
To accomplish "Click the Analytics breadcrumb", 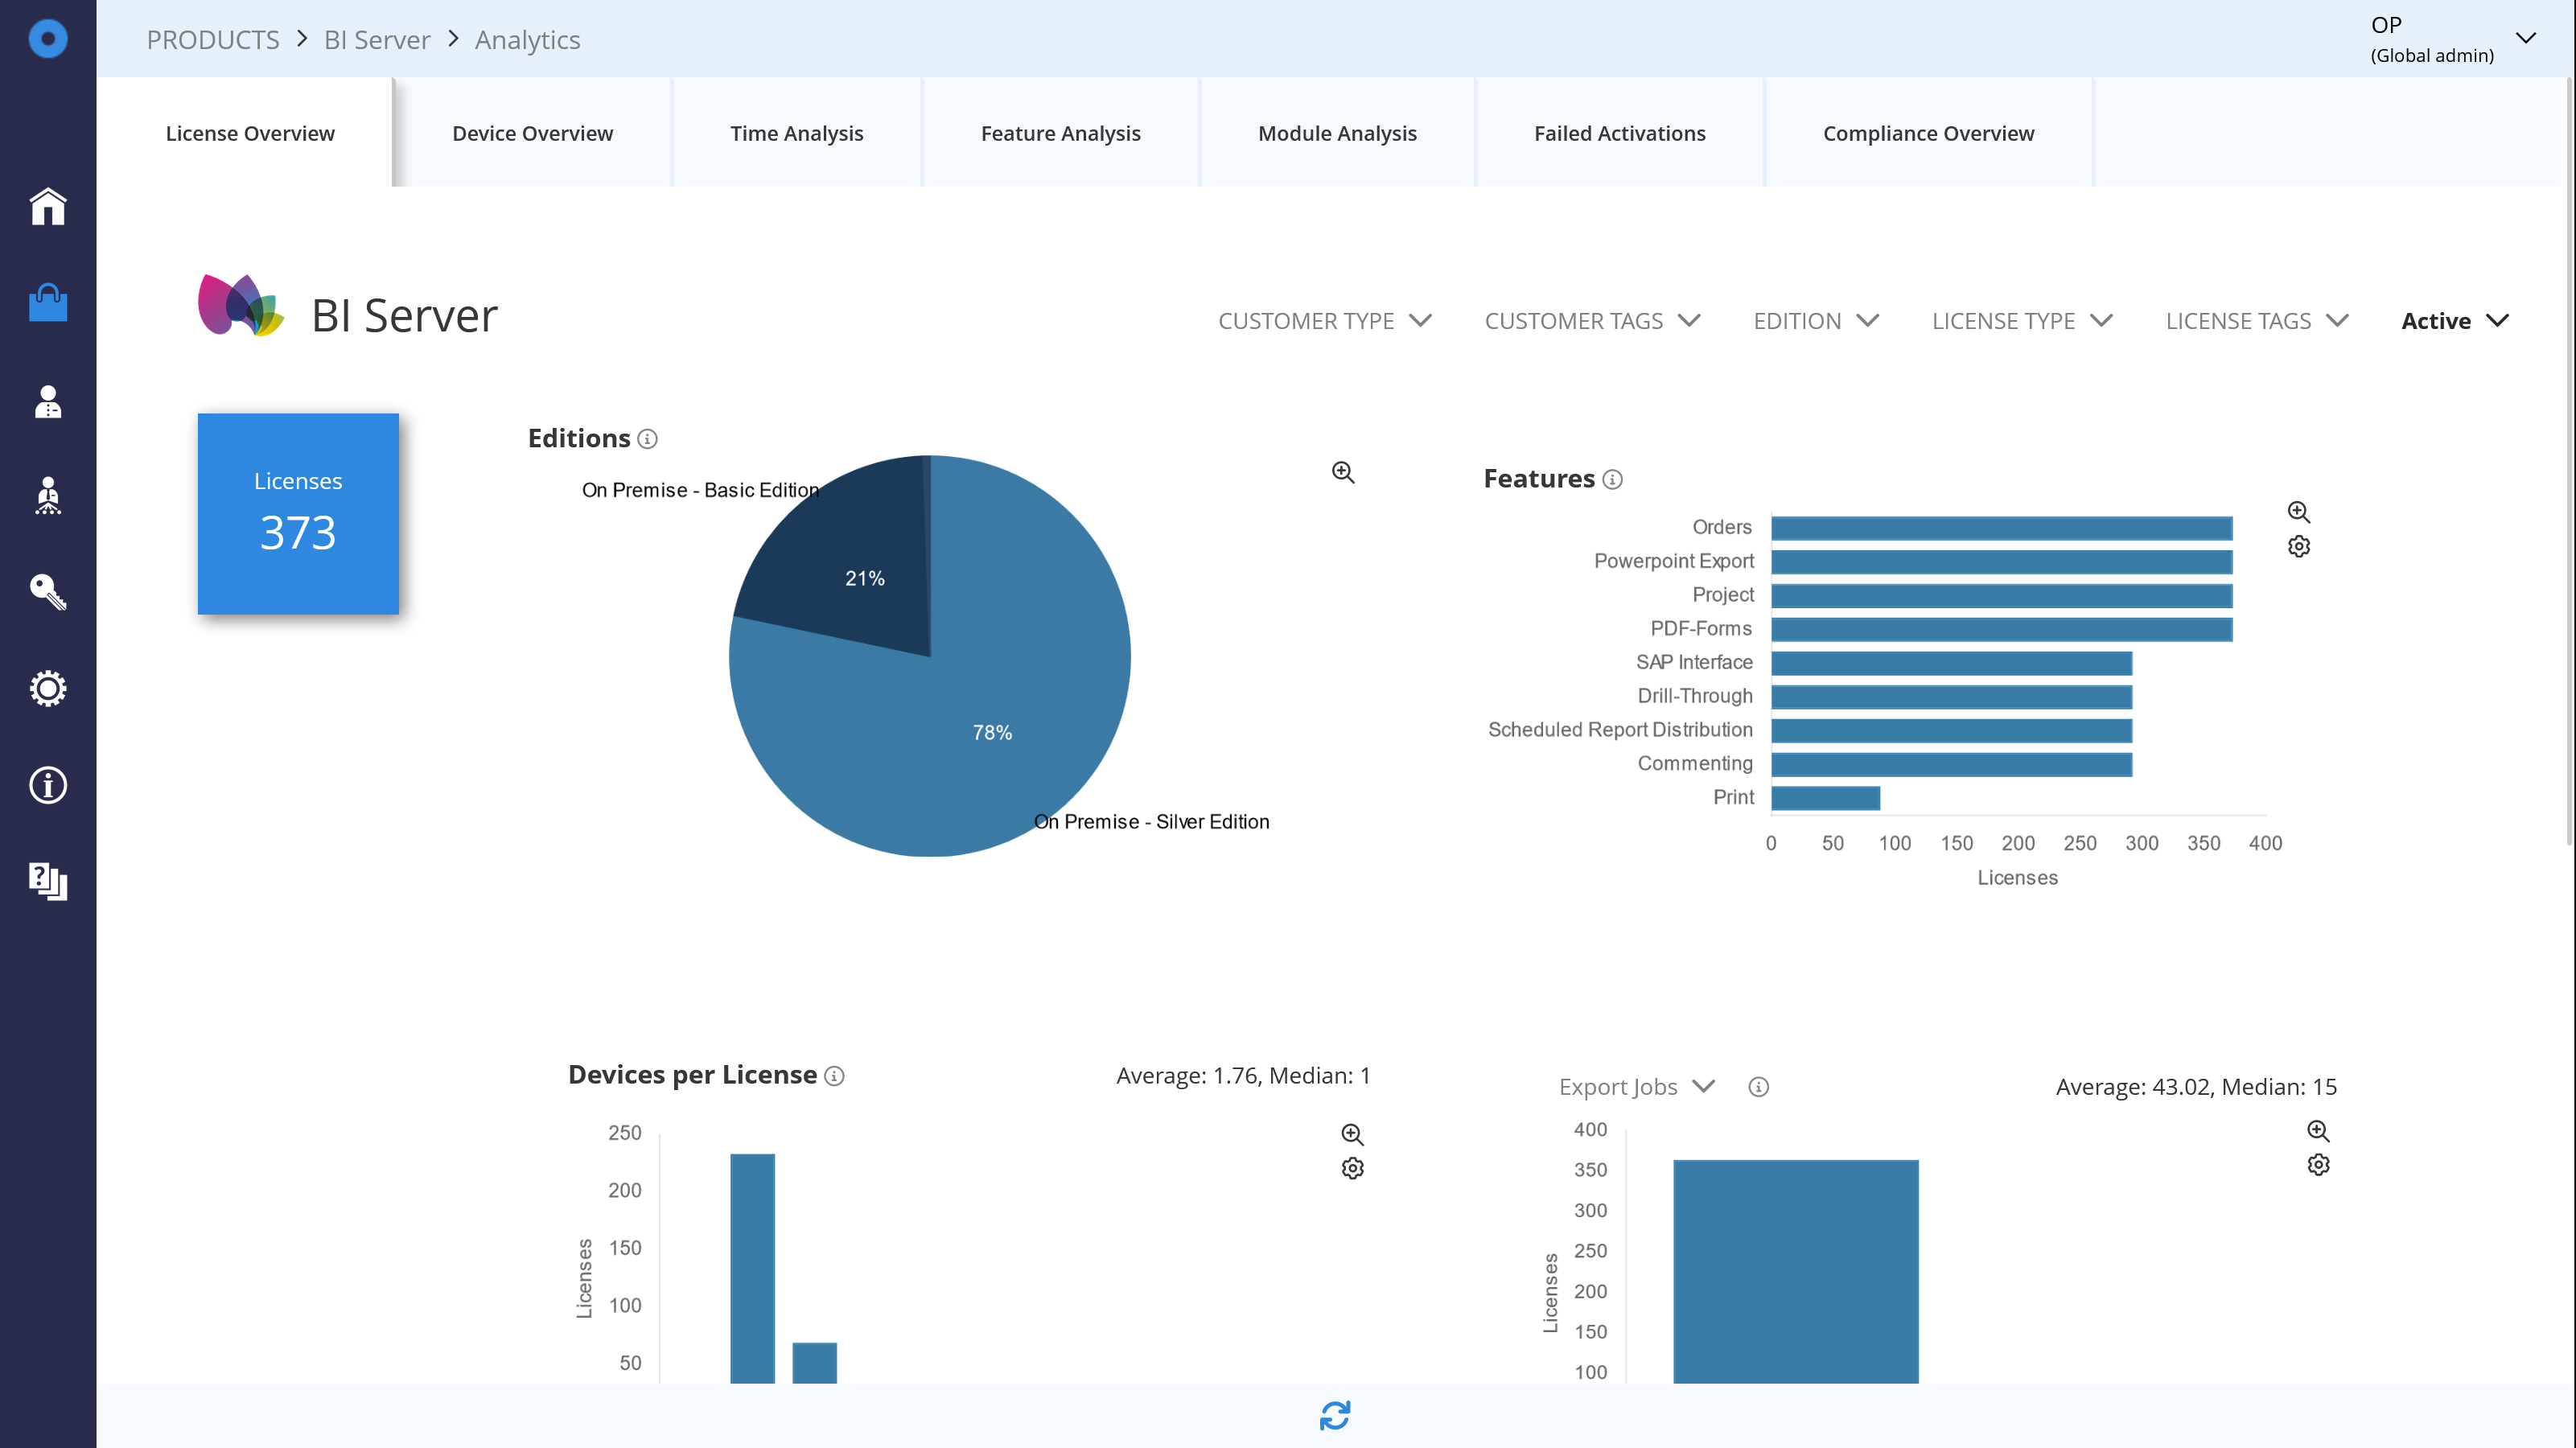I will click(527, 40).
